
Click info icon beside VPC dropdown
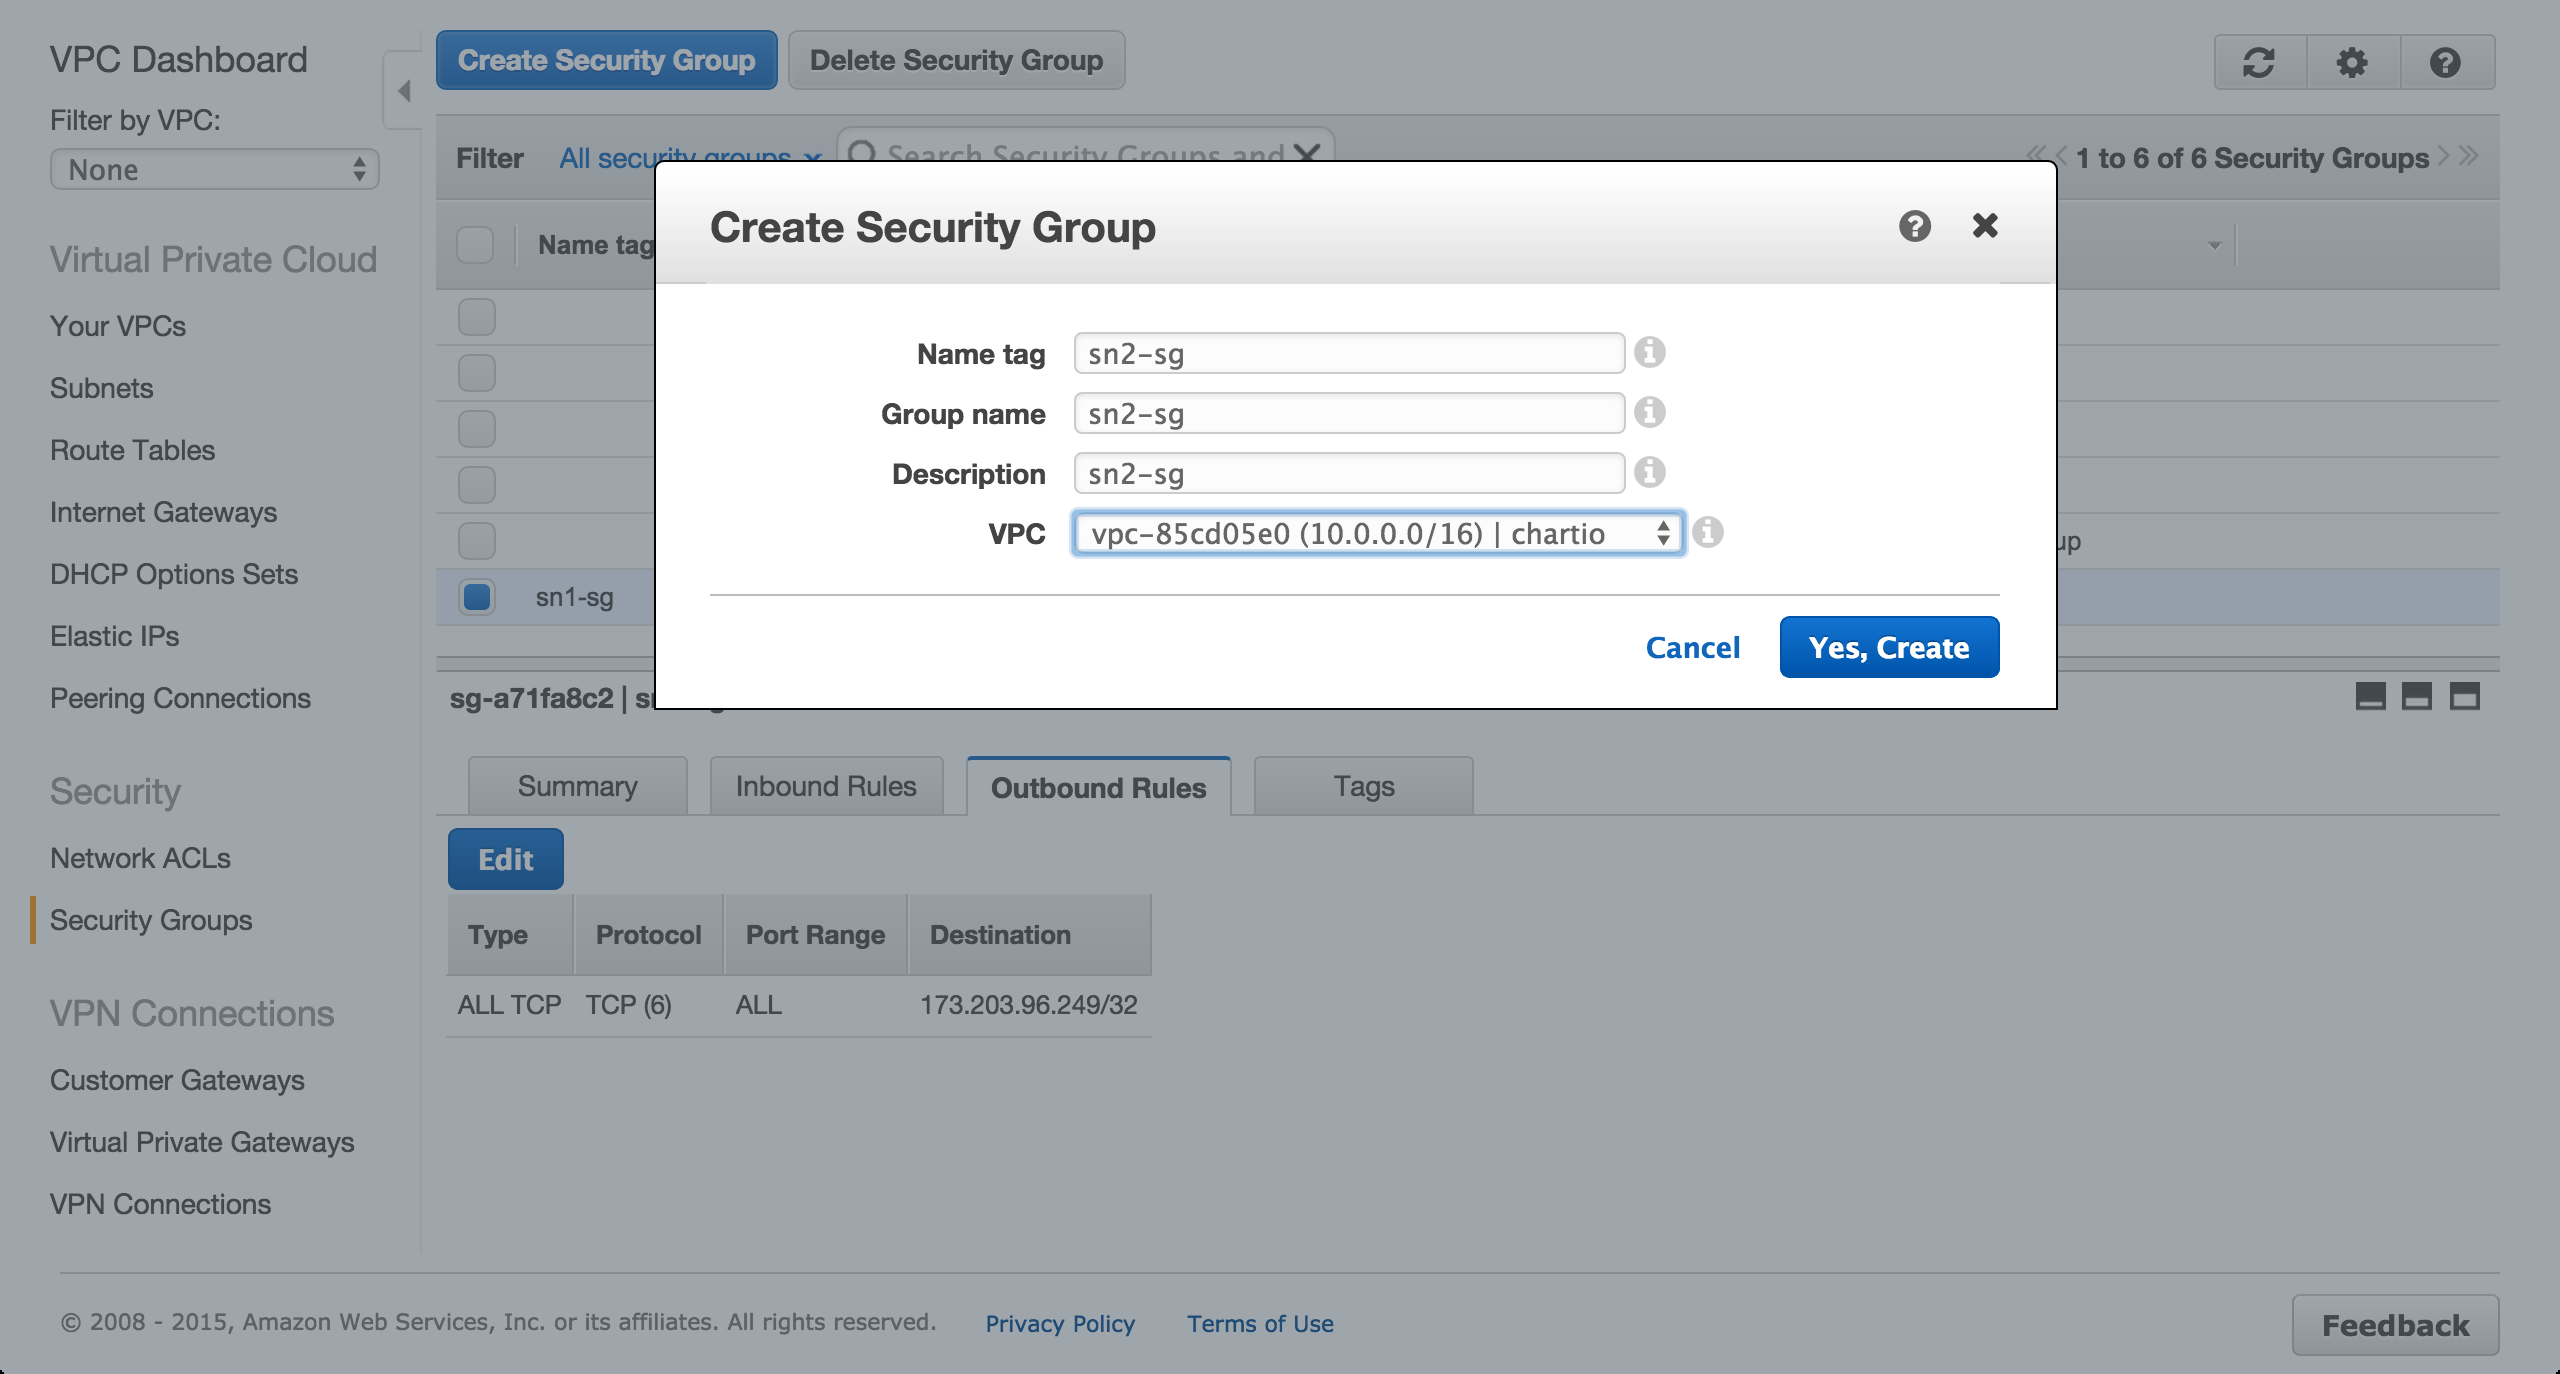coord(1708,532)
